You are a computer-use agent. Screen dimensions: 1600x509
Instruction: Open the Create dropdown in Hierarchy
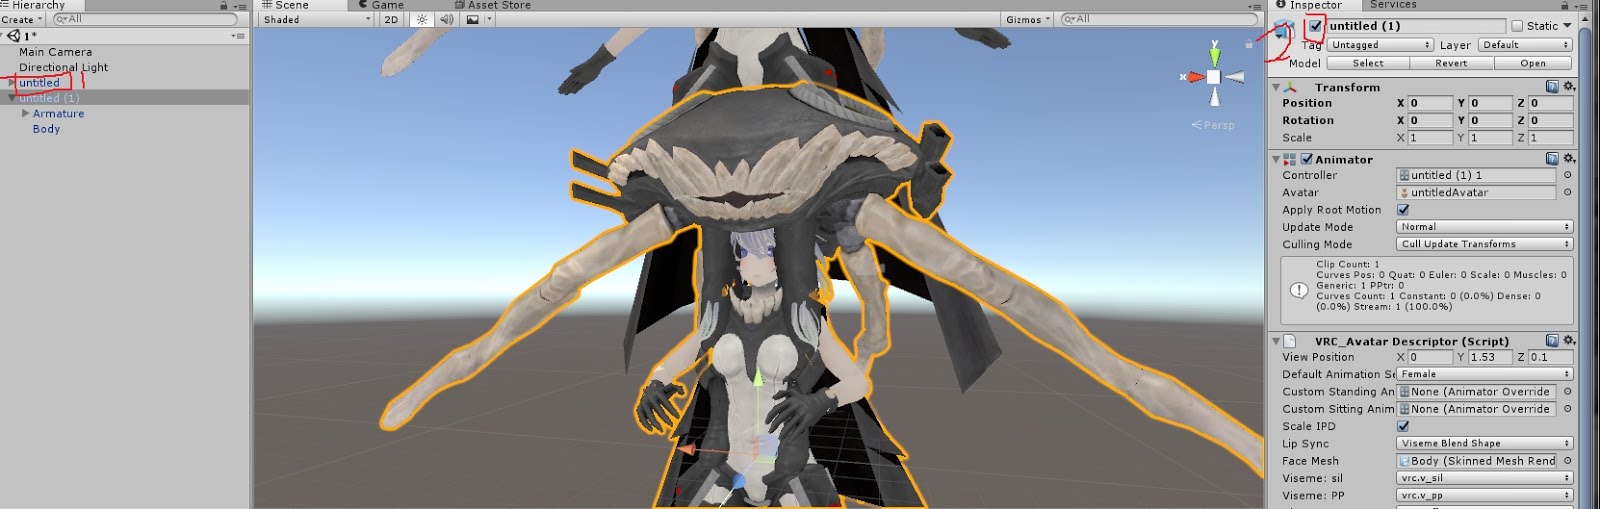coord(22,19)
